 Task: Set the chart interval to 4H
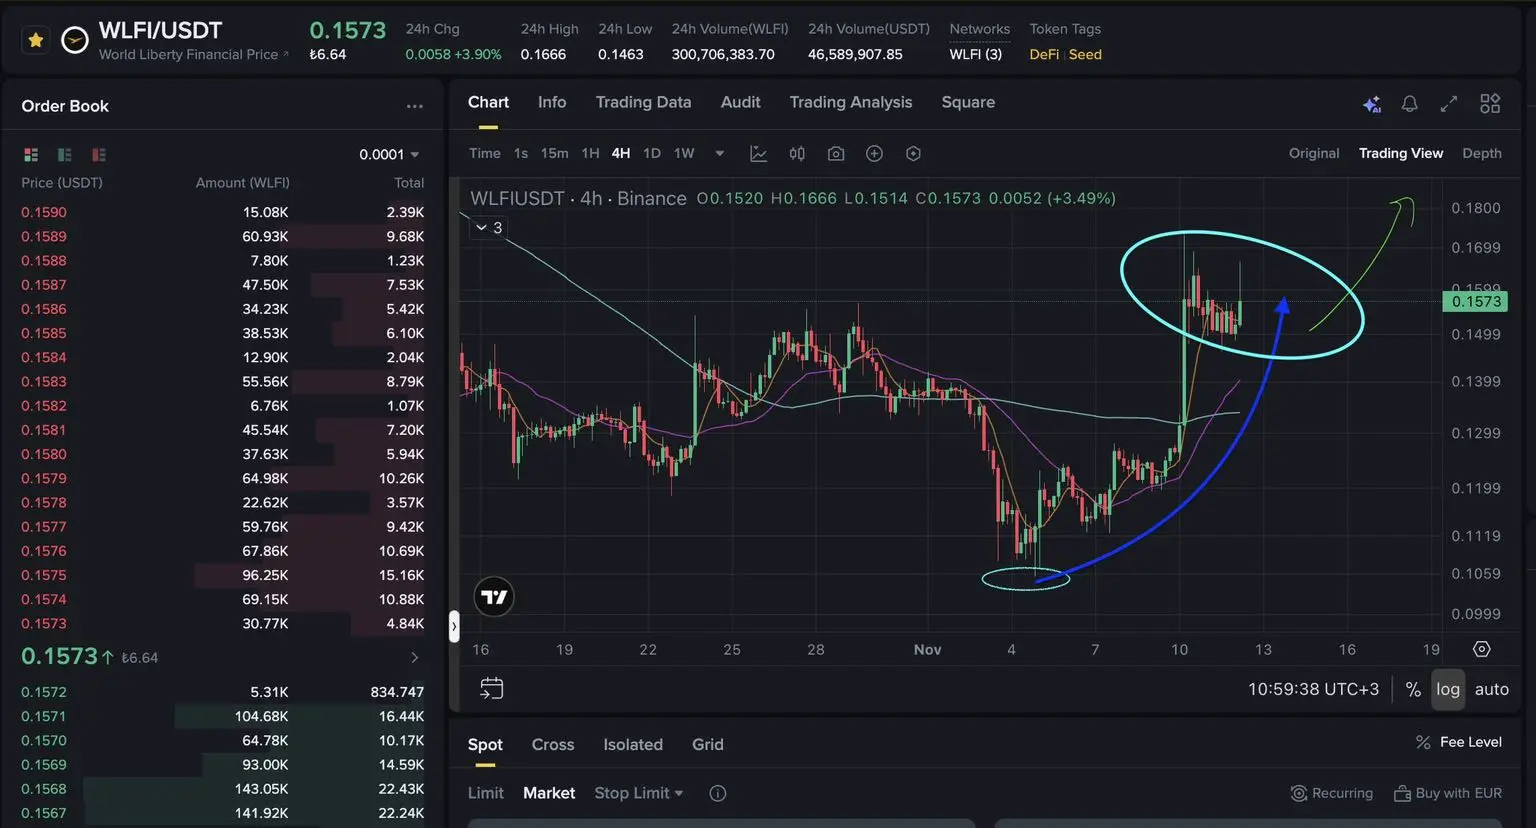pos(621,153)
